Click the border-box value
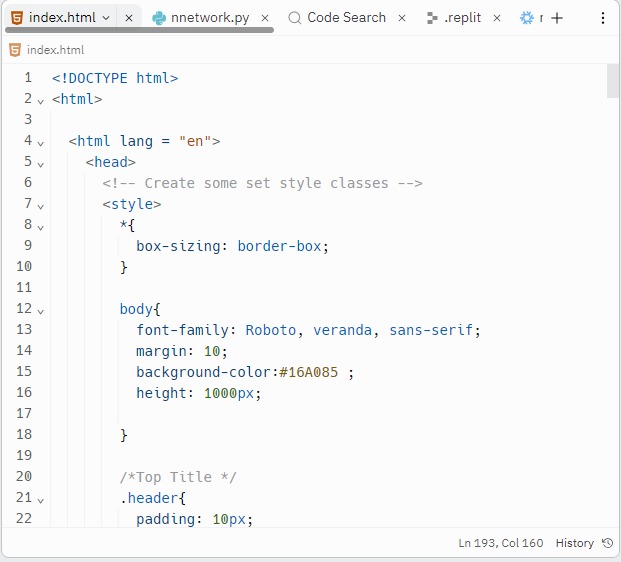The image size is (621, 562). pyautogui.click(x=279, y=246)
